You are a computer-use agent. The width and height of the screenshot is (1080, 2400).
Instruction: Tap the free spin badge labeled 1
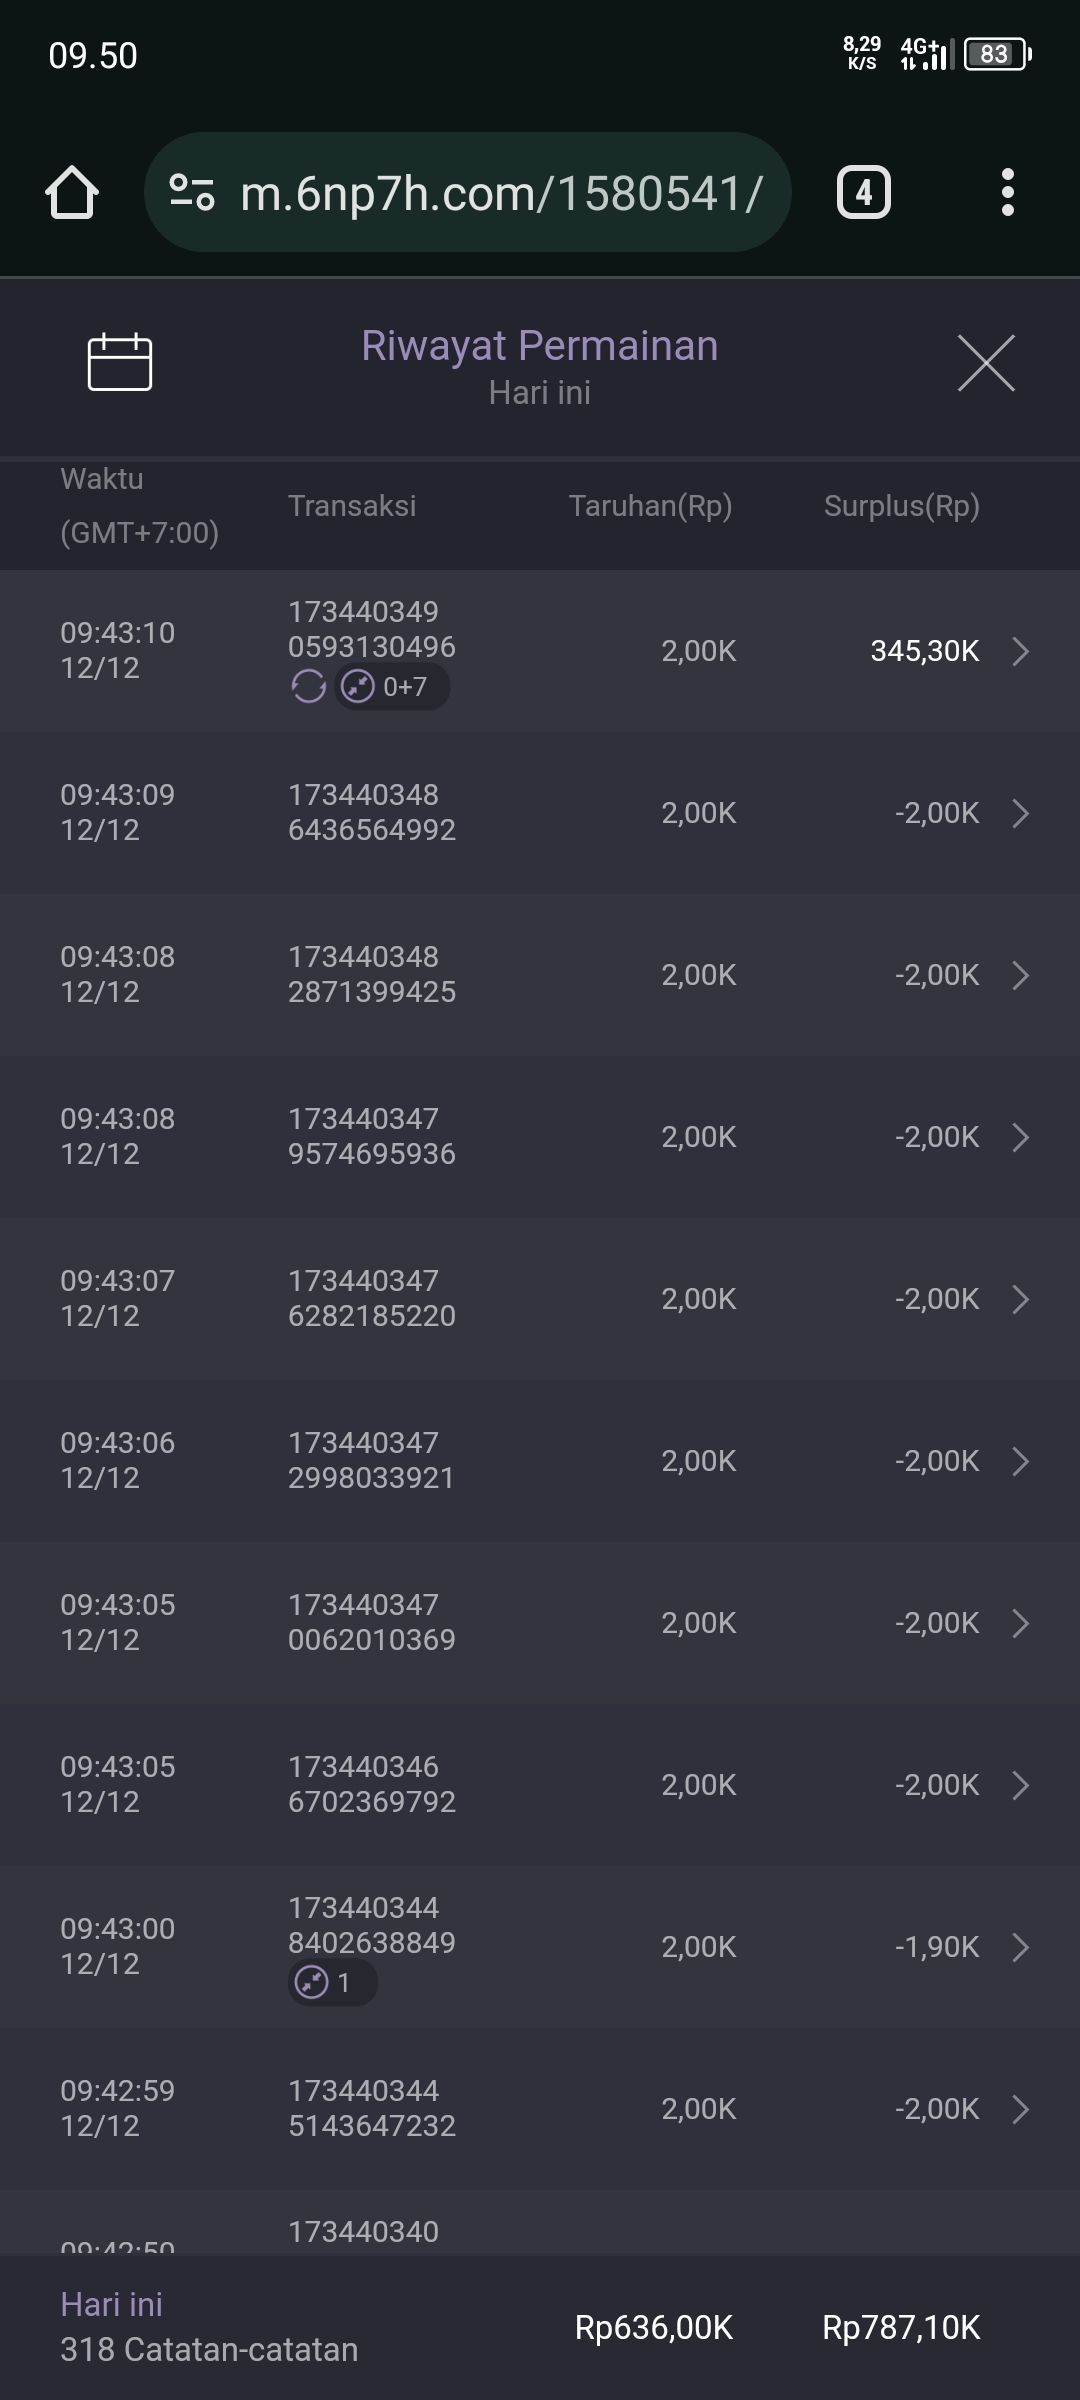click(x=332, y=1982)
